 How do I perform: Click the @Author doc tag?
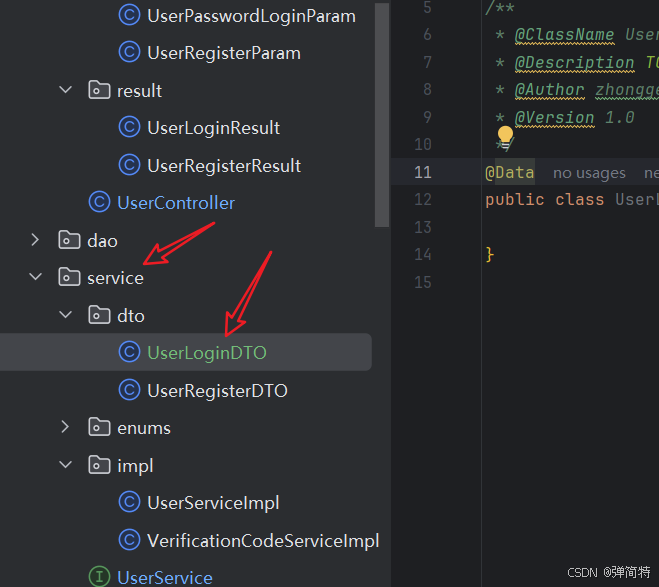tap(549, 90)
